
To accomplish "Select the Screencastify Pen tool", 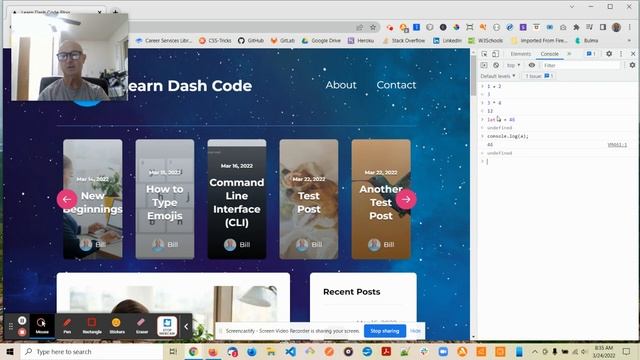I will 67,326.
